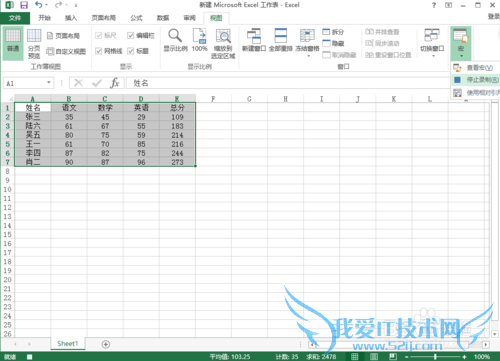
Task: Click 缩放到选定区域 zoom to selection
Action: point(223,44)
